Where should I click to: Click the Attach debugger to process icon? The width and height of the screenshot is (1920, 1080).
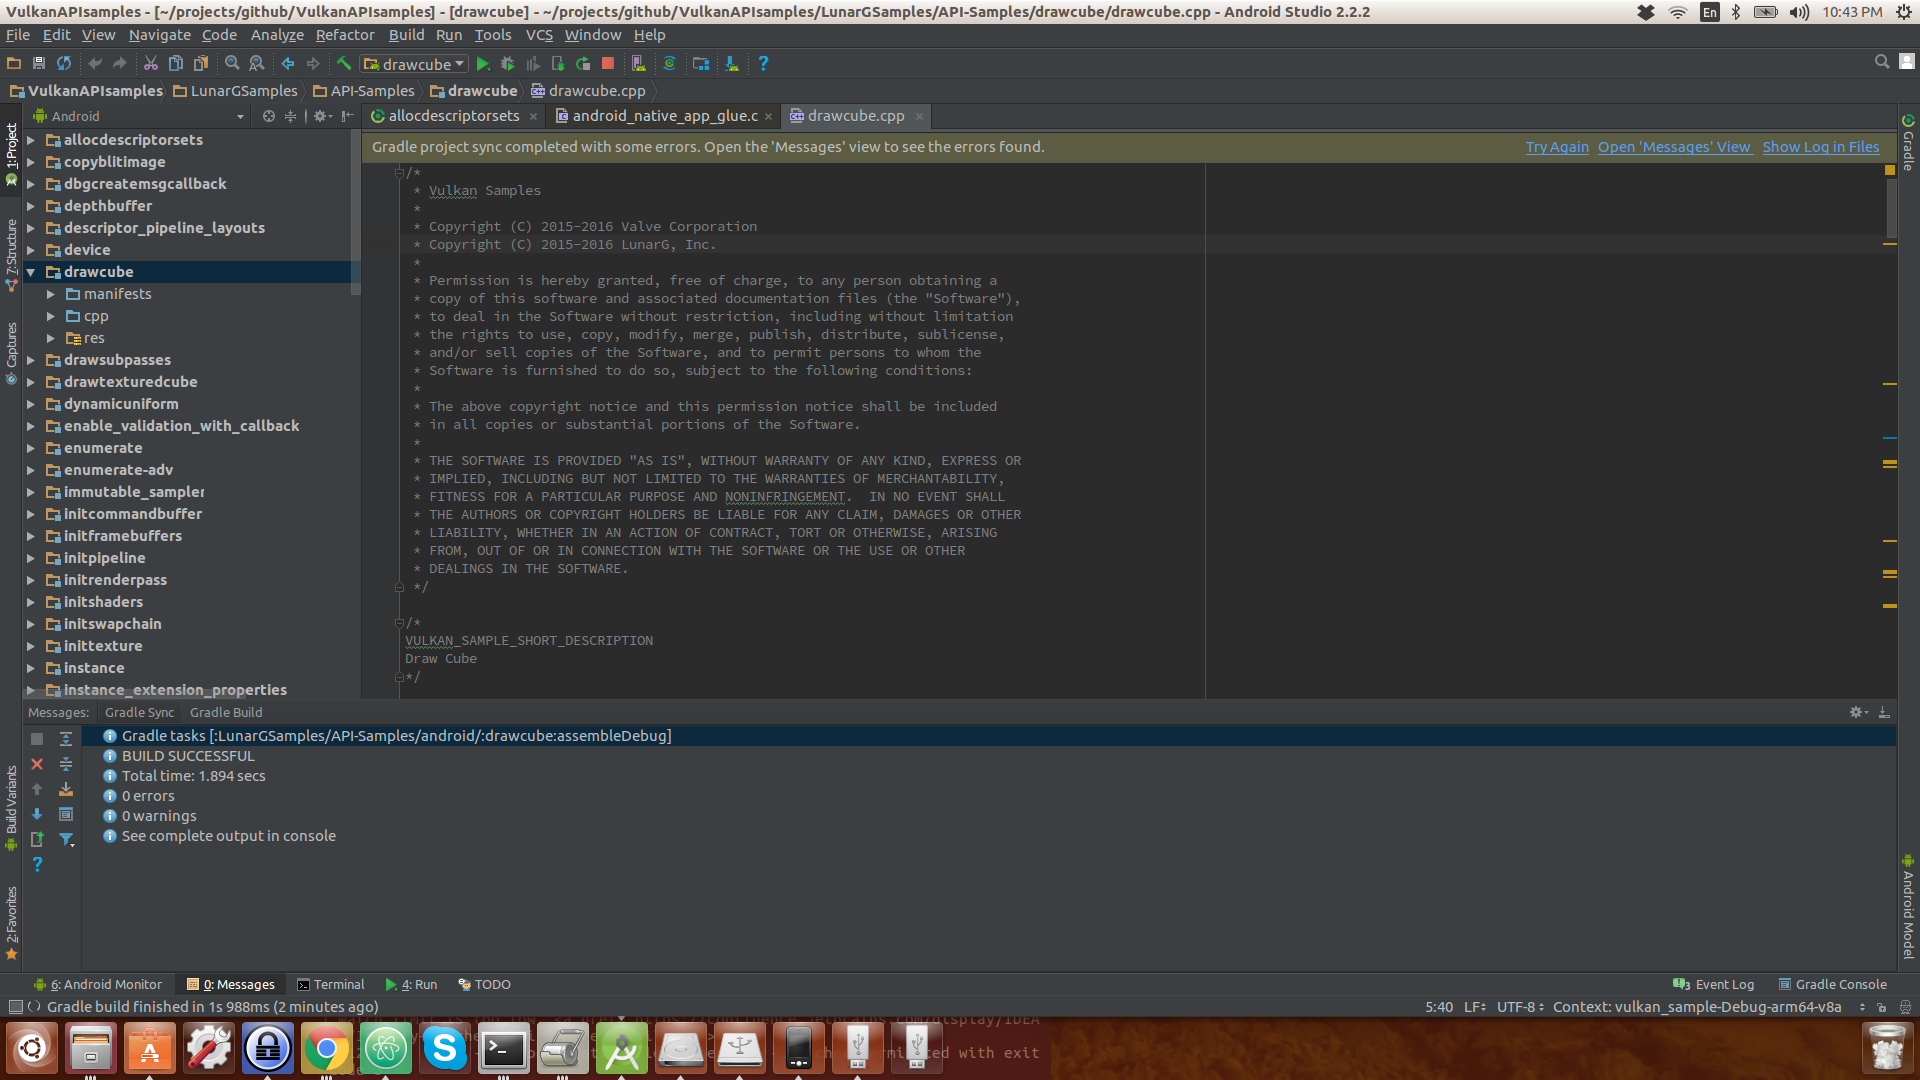click(x=558, y=63)
